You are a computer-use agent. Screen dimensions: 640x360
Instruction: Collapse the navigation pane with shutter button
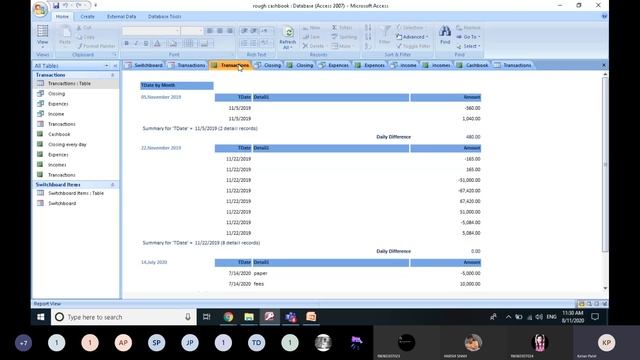tap(115, 66)
